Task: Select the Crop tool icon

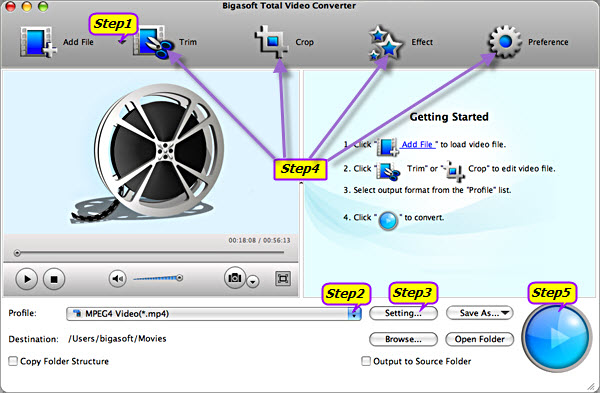Action: click(x=271, y=41)
